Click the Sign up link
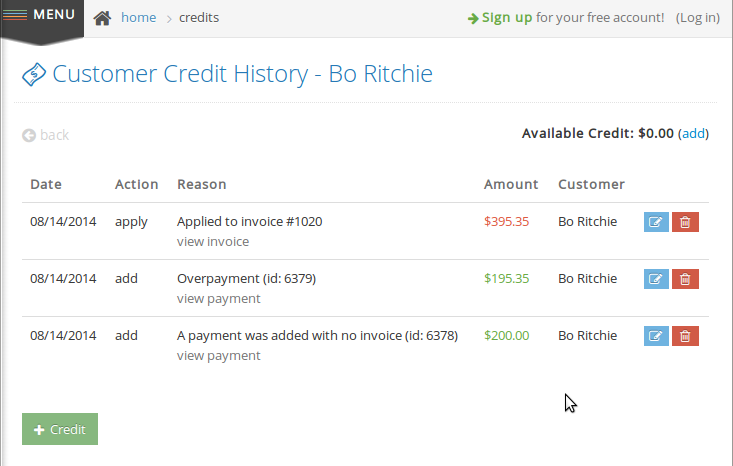The height and width of the screenshot is (466, 733). (x=507, y=18)
